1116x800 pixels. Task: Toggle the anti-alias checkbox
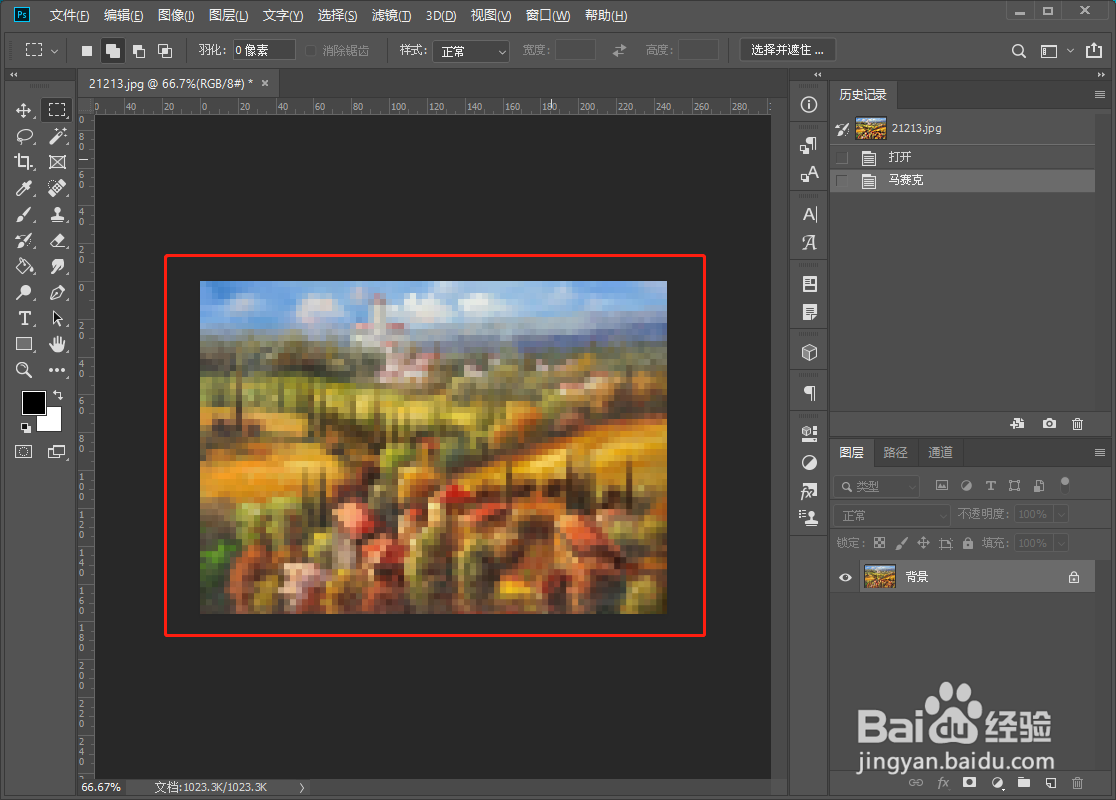(x=311, y=51)
